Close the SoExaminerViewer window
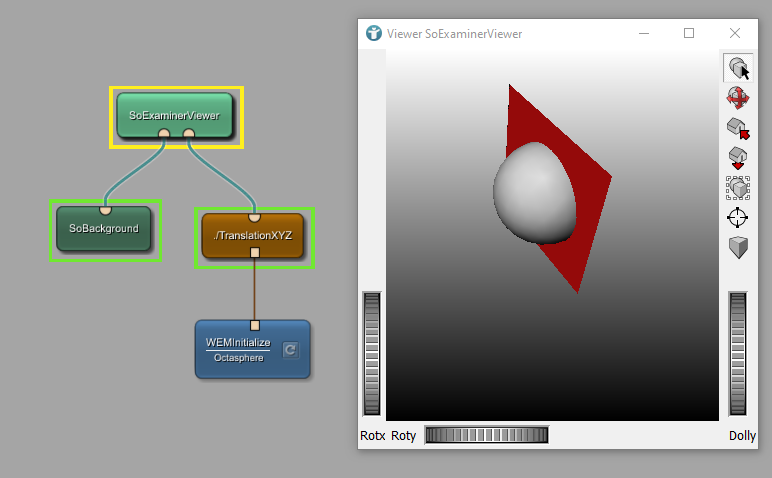Image resolution: width=772 pixels, height=478 pixels. [x=735, y=34]
